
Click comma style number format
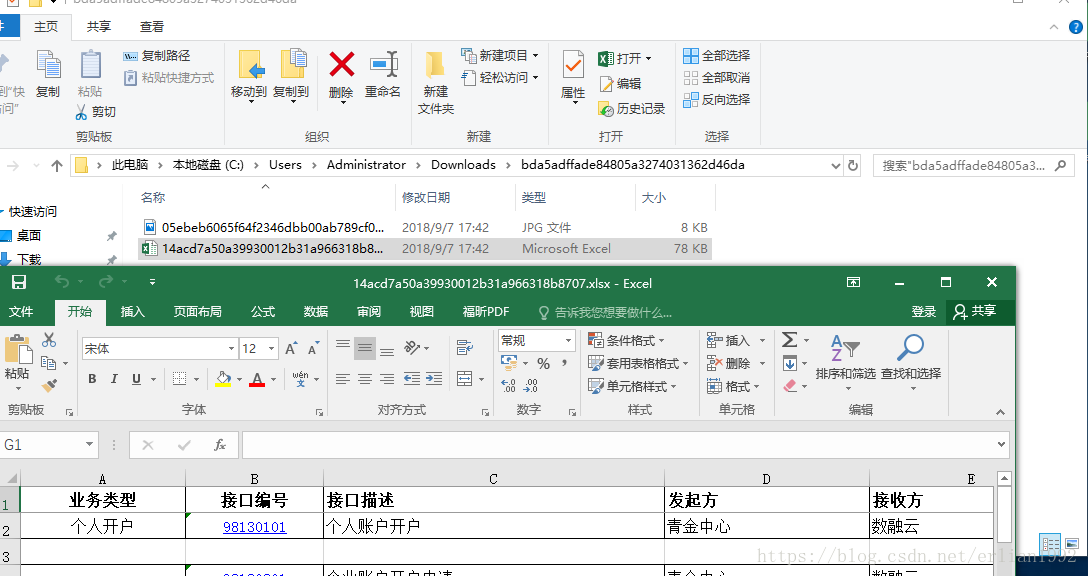click(565, 363)
